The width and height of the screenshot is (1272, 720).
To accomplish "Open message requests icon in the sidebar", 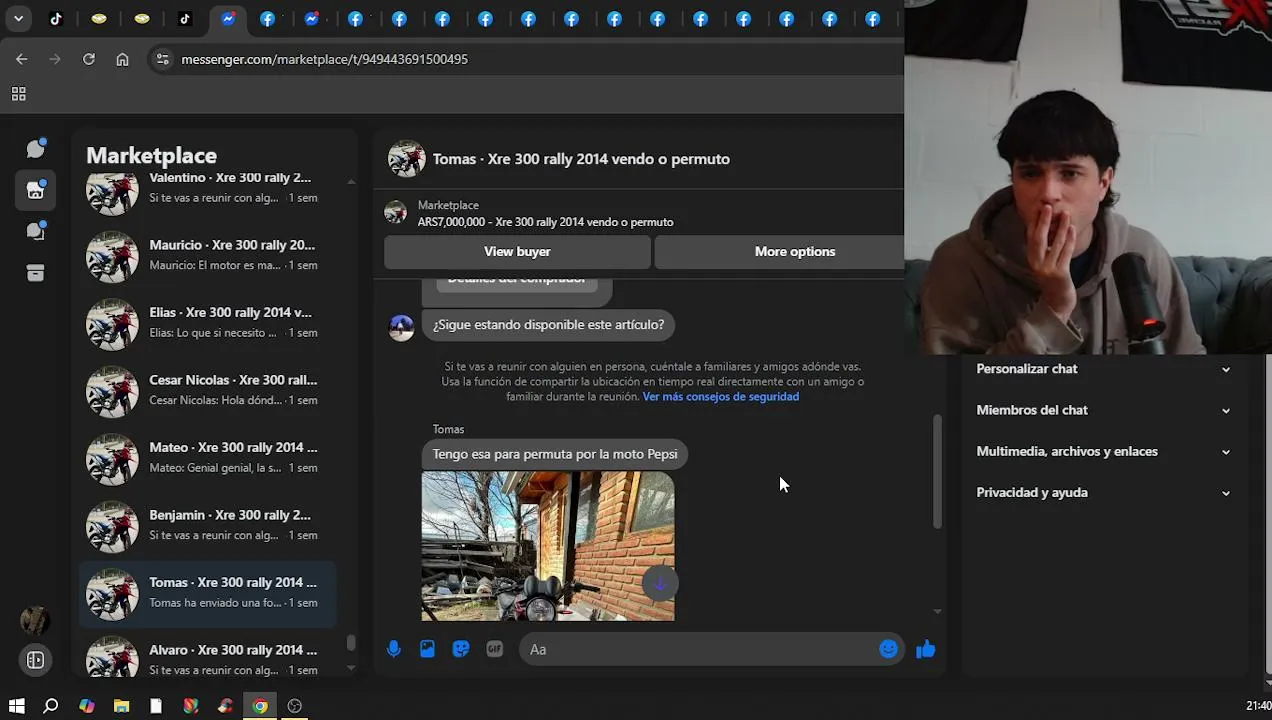I will 36,231.
